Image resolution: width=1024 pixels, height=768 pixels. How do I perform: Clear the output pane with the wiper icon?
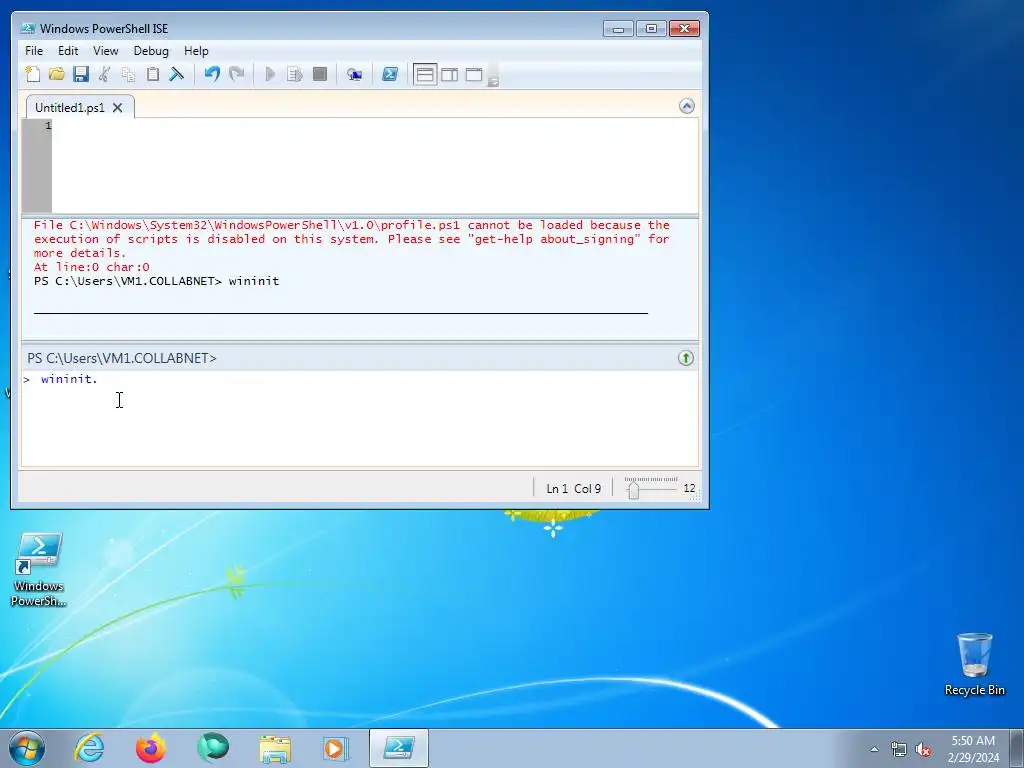(x=177, y=74)
